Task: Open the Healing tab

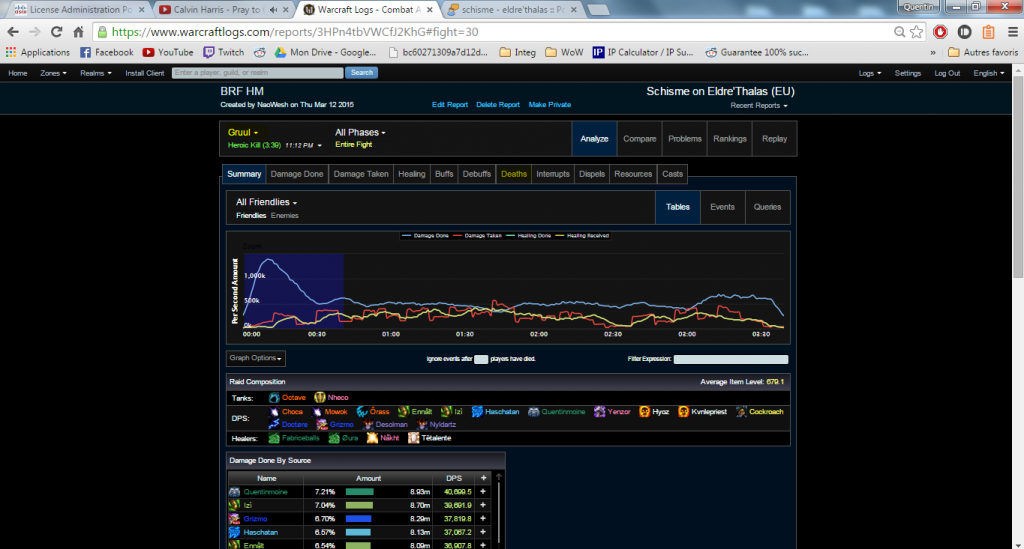Action: pyautogui.click(x=411, y=174)
